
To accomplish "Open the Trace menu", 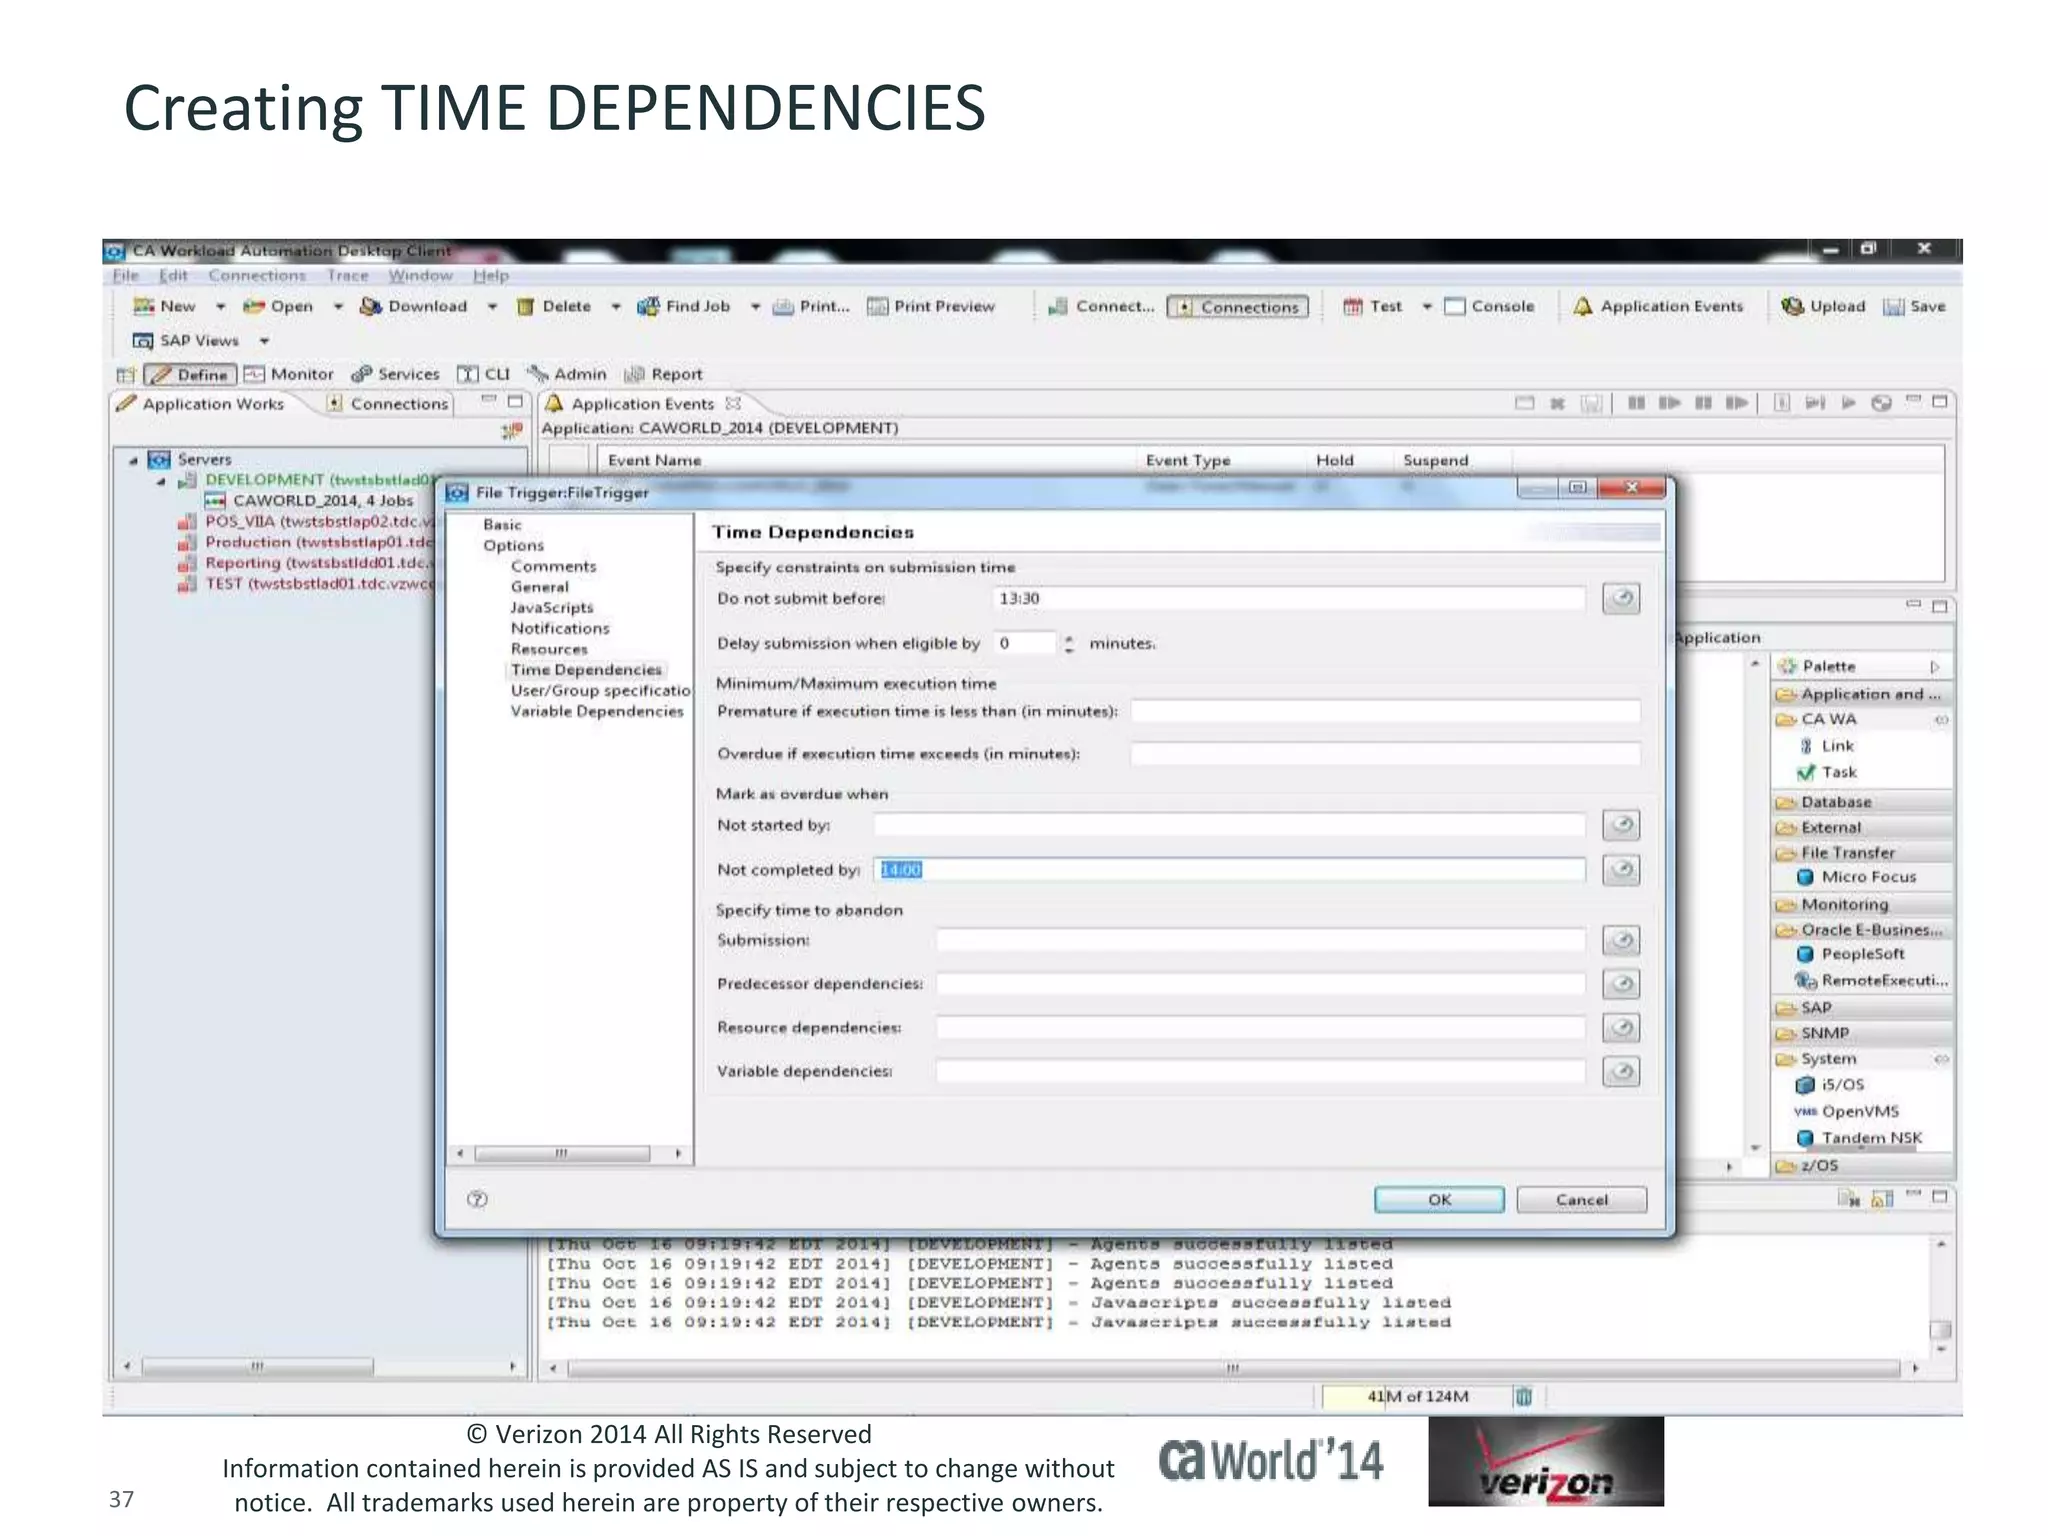I will coord(347,275).
